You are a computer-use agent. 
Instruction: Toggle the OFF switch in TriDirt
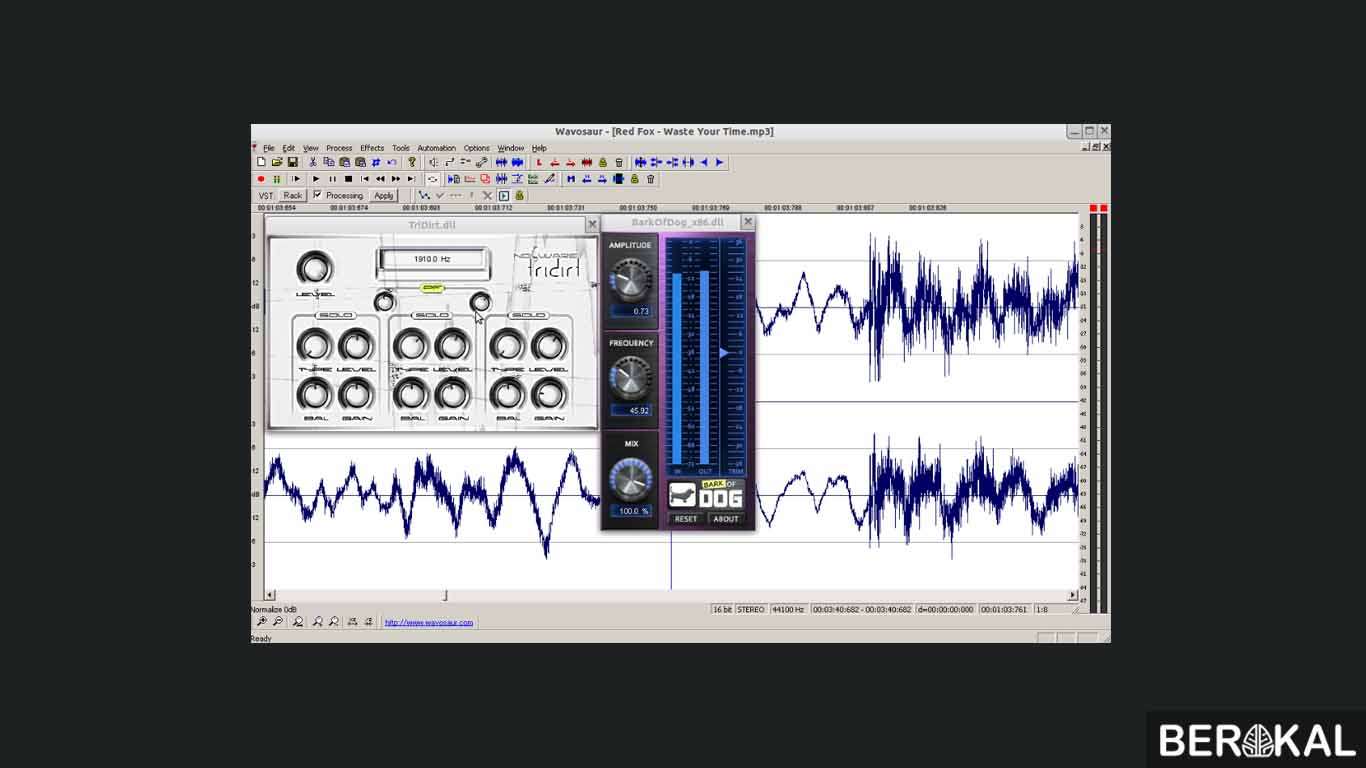[433, 288]
